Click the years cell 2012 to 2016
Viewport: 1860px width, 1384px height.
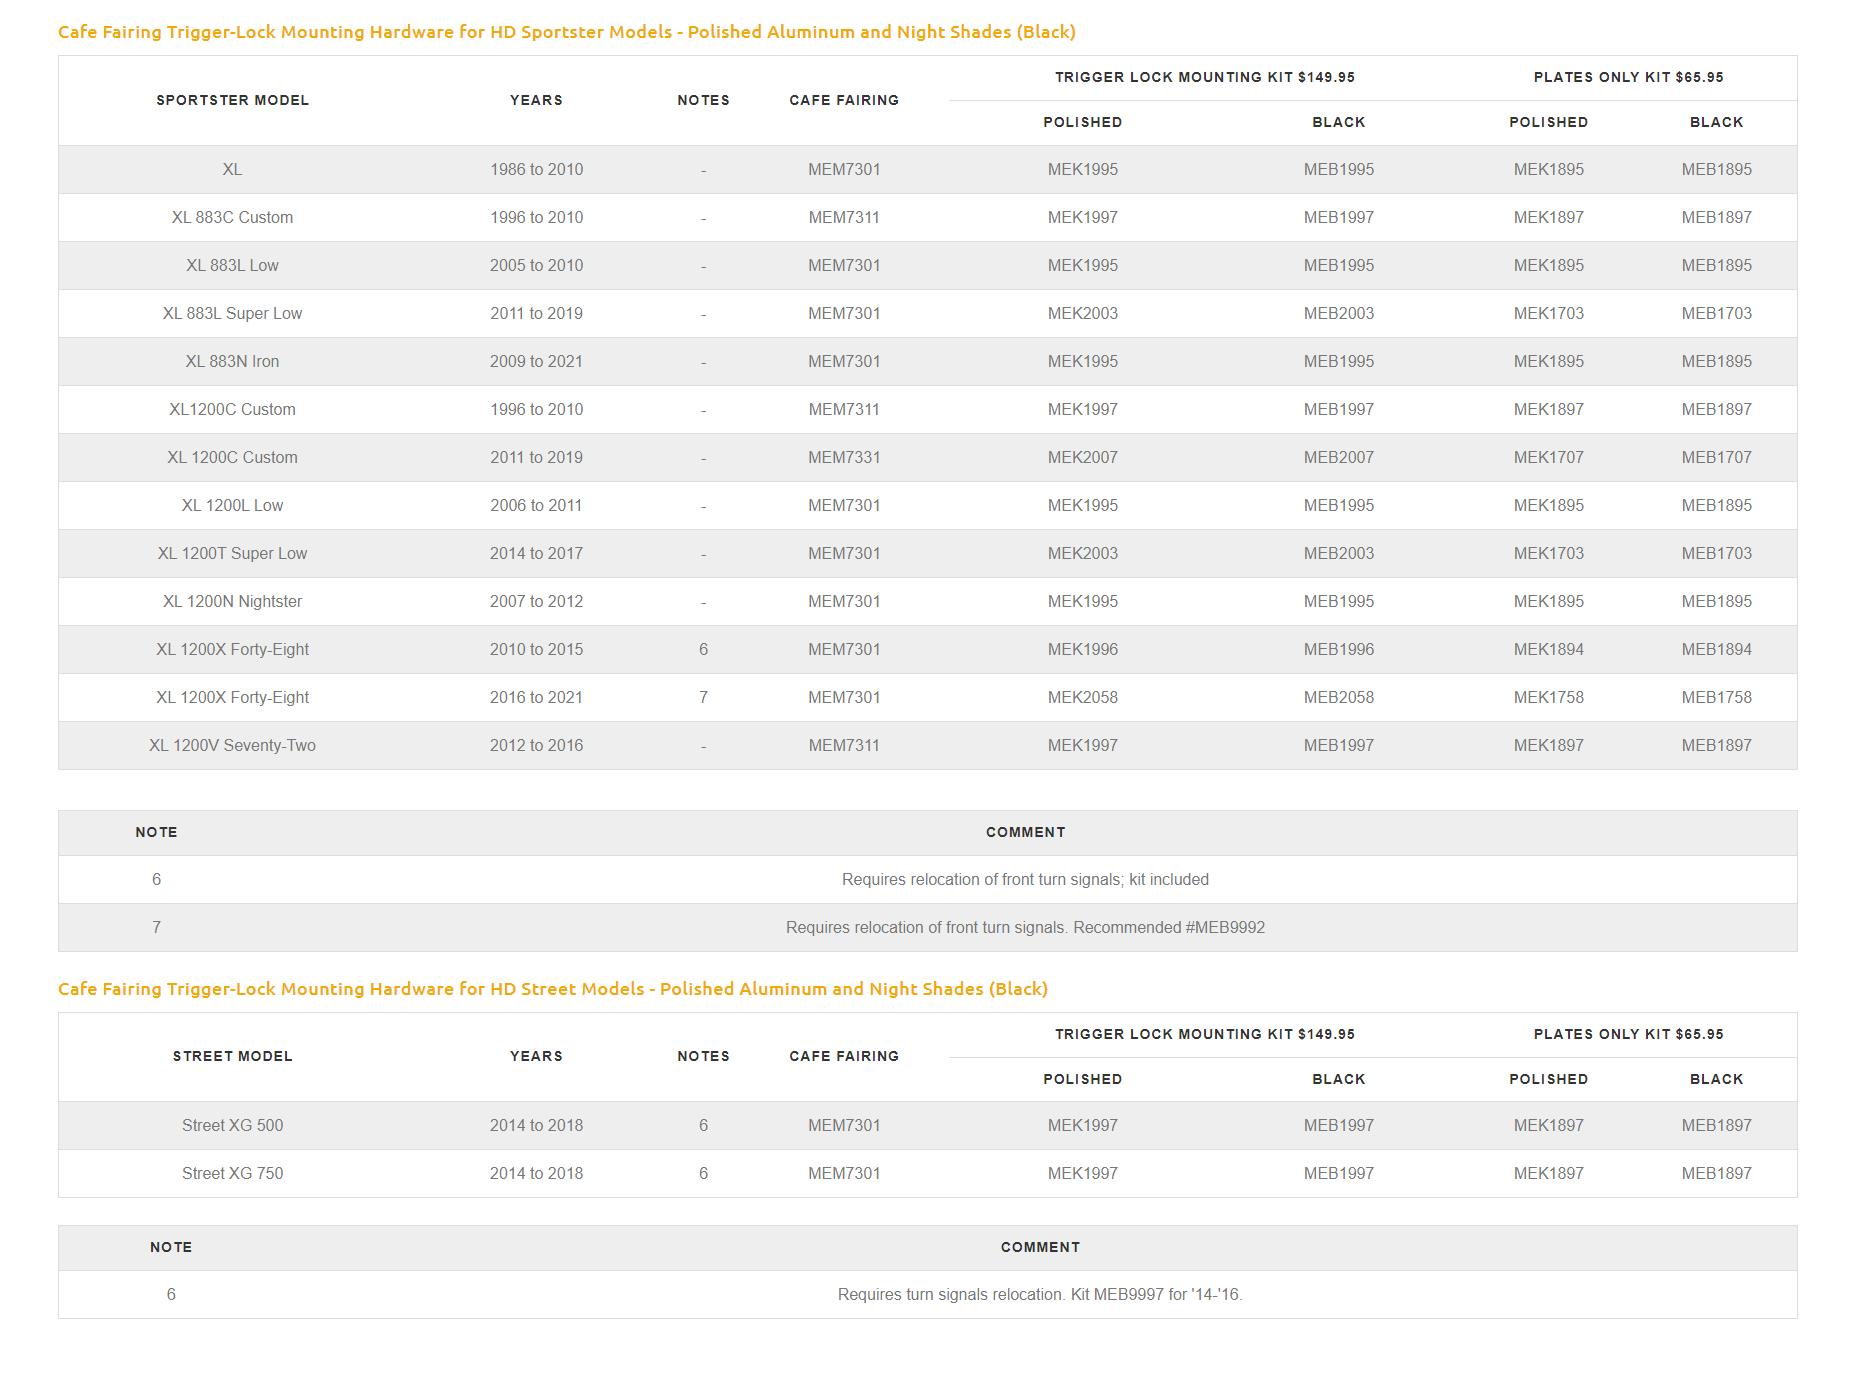coord(536,745)
